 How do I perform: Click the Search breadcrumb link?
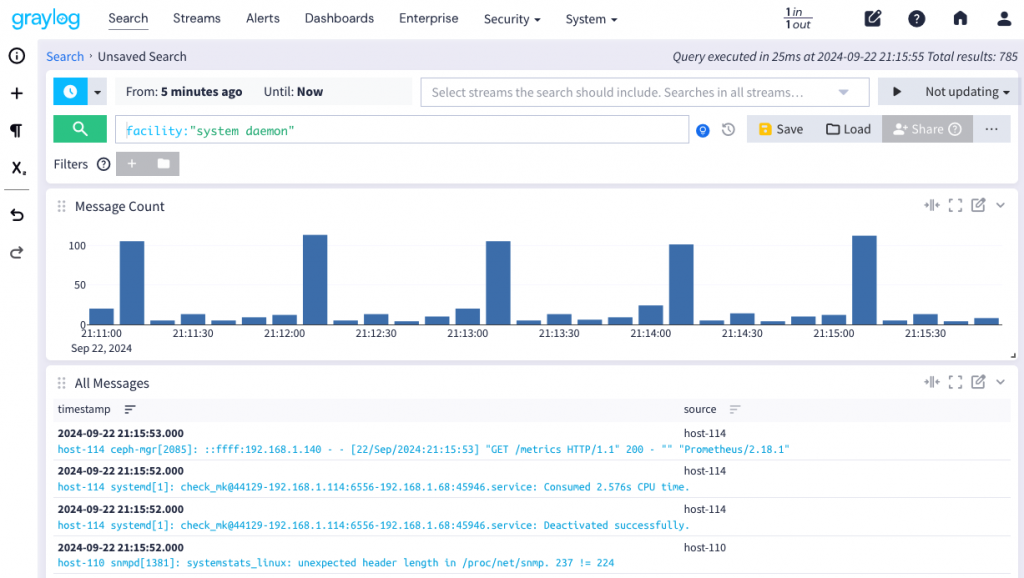(65, 56)
